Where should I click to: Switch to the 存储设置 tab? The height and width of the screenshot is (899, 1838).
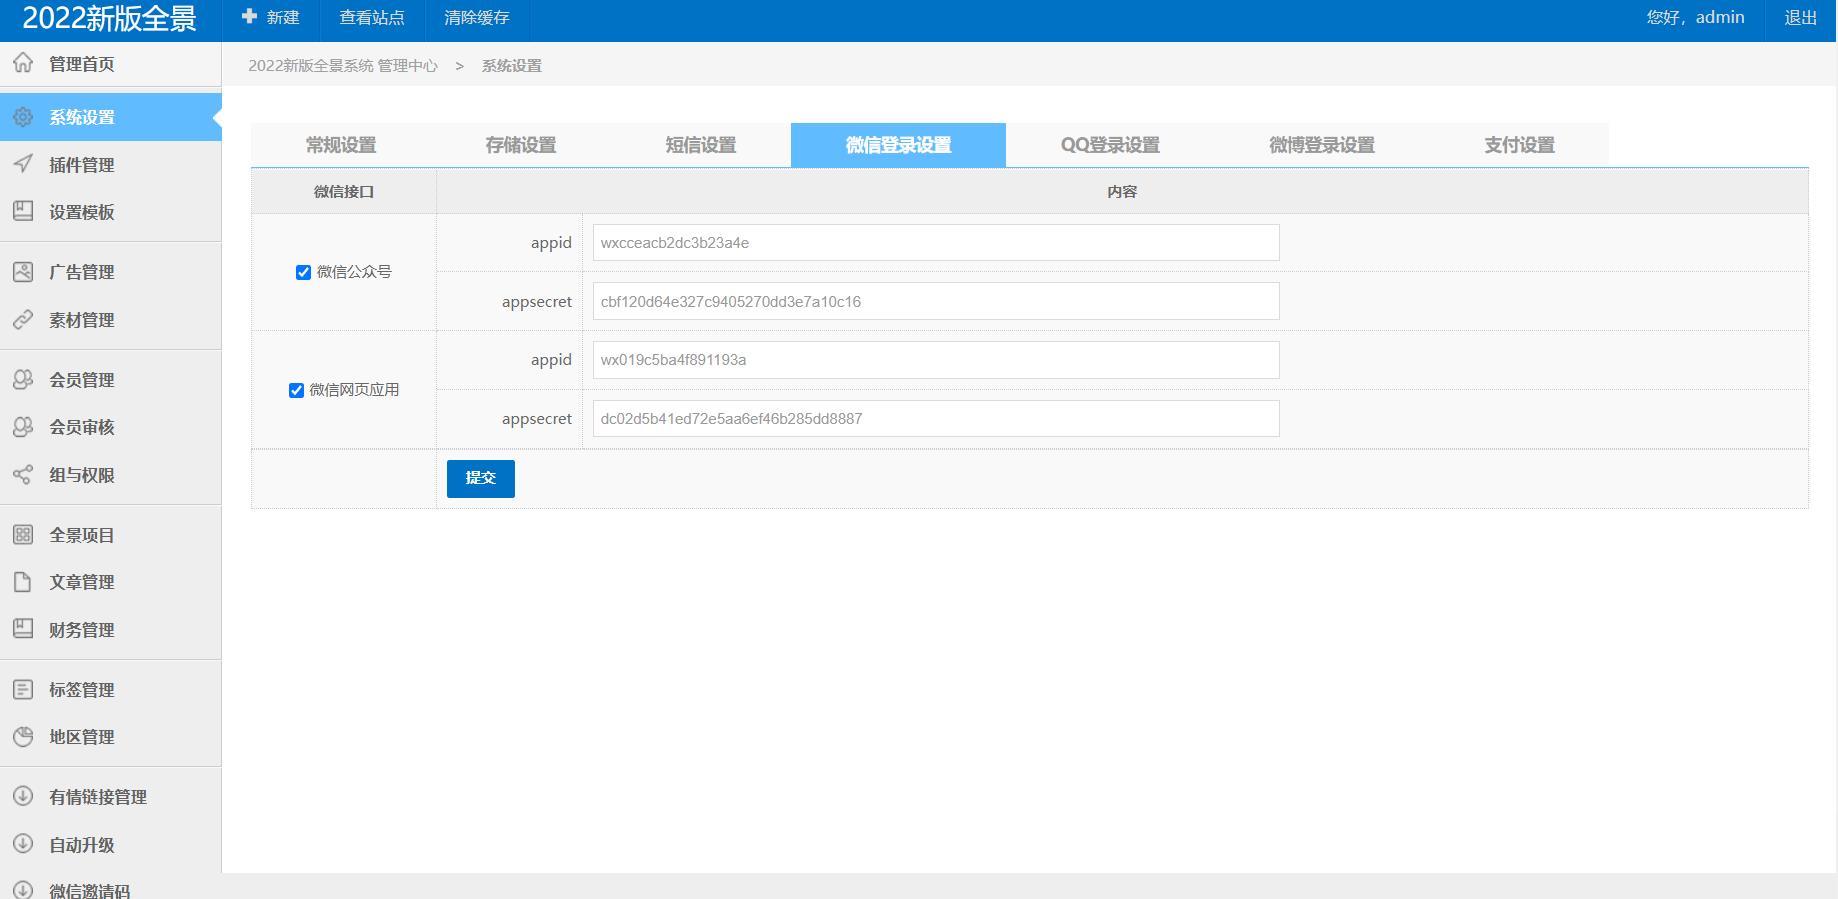click(x=521, y=145)
